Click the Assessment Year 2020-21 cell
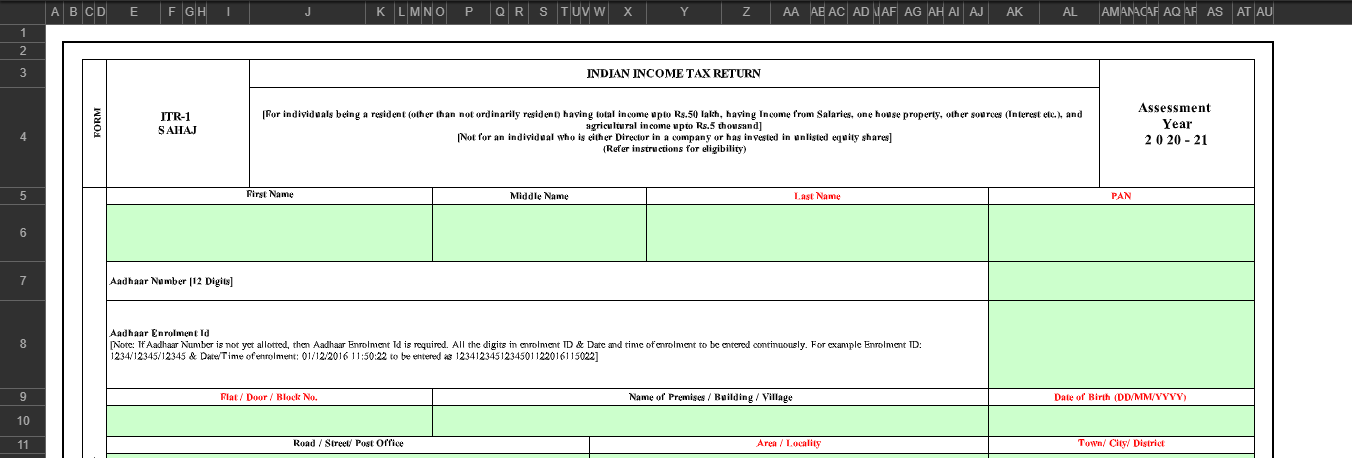The height and width of the screenshot is (458, 1352). [x=1177, y=124]
